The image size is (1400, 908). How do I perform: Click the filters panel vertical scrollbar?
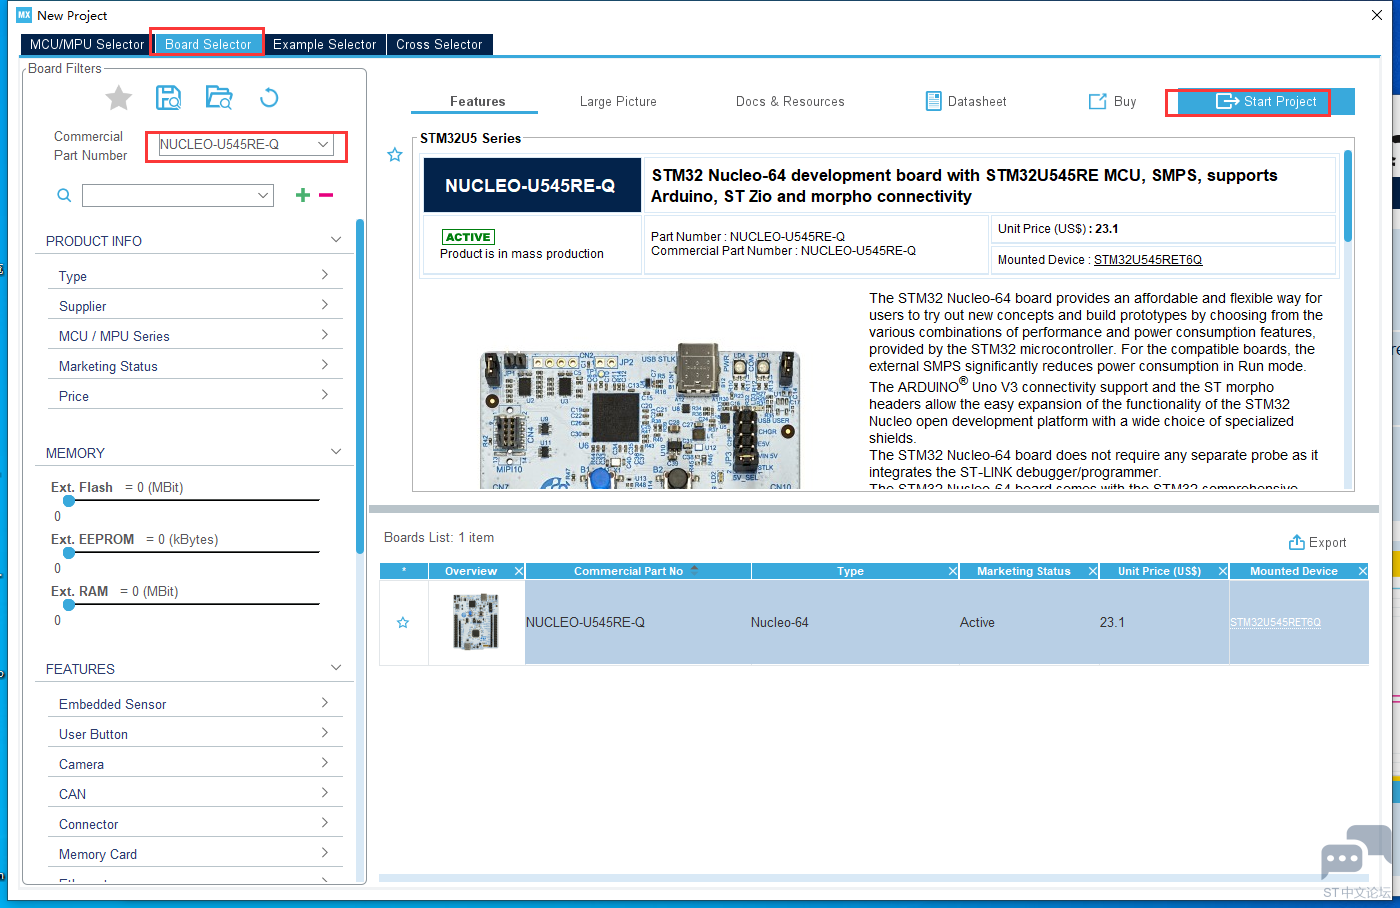pos(360,386)
